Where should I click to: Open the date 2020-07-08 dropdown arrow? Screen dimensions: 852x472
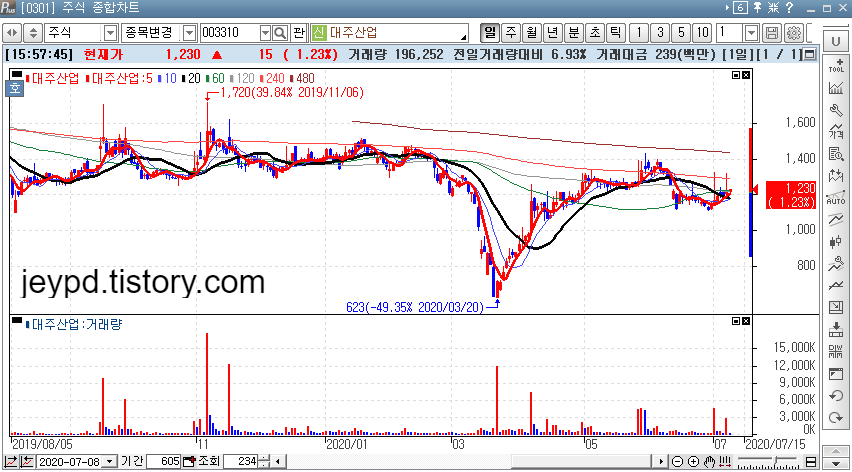(110, 462)
